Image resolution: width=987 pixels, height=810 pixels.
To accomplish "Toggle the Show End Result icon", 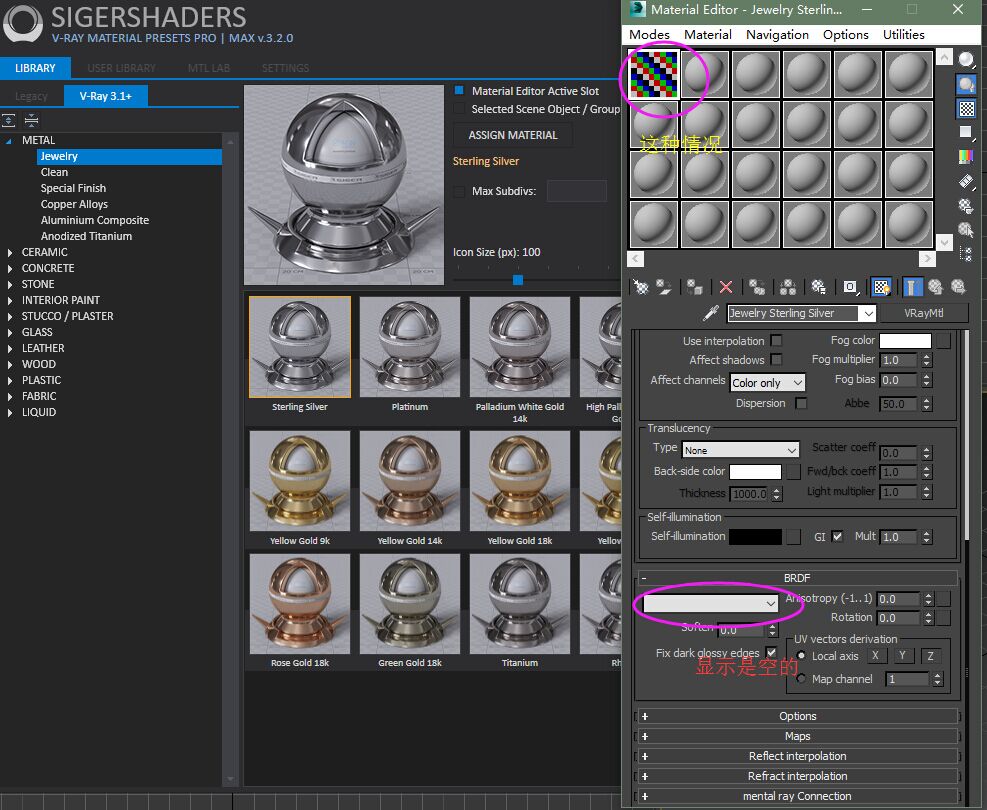I will point(912,287).
